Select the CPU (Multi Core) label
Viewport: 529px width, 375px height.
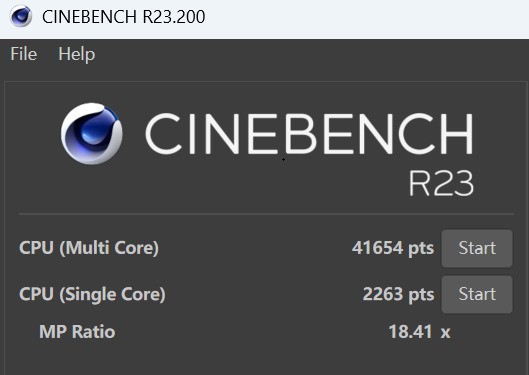pyautogui.click(x=89, y=248)
